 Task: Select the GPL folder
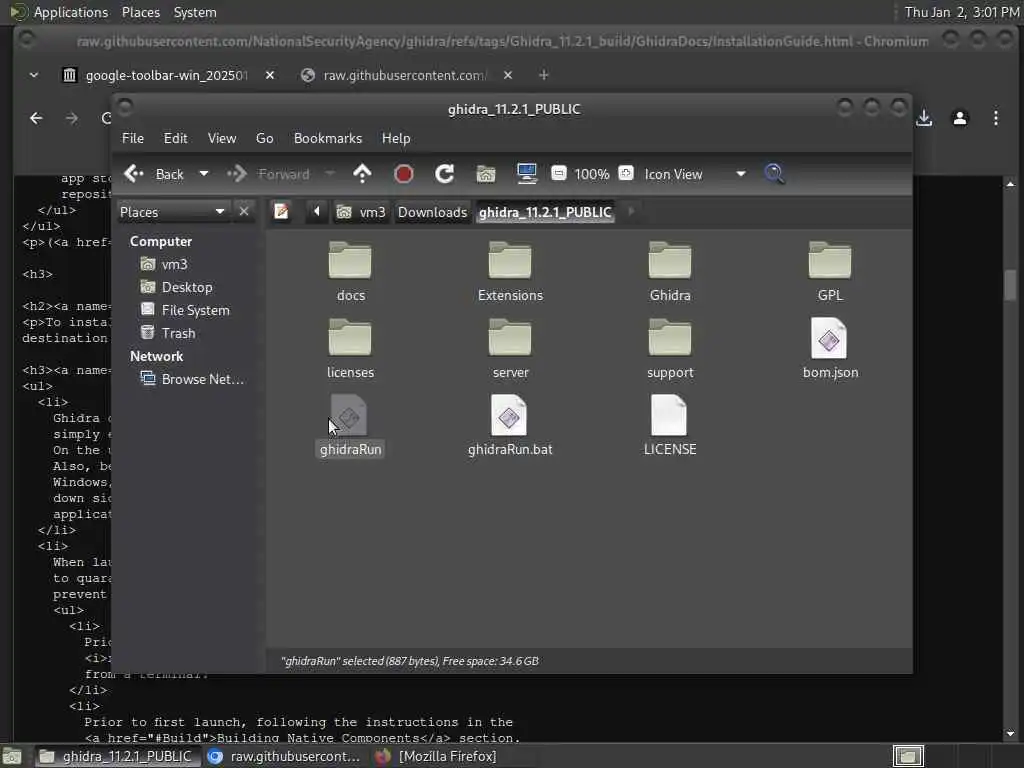tap(830, 272)
